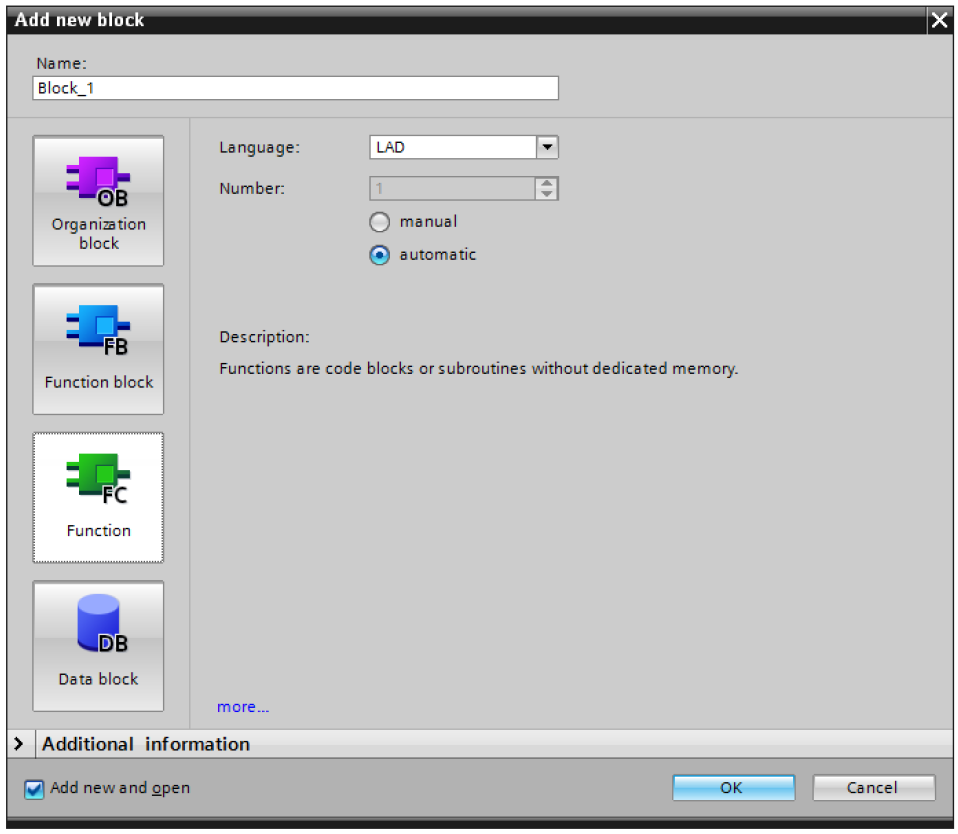Increase Number with the up spinner arrow
This screenshot has width=958, height=834.
point(547,183)
